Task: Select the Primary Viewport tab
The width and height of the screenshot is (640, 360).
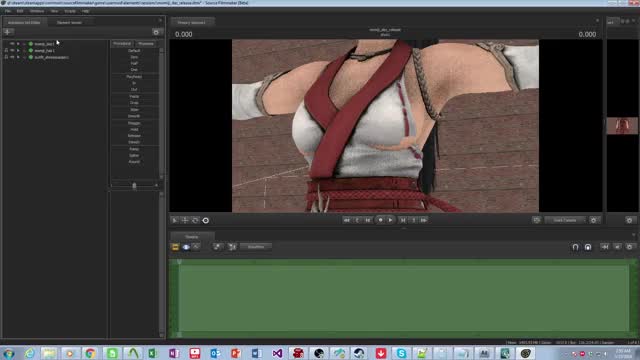Action: coord(191,22)
